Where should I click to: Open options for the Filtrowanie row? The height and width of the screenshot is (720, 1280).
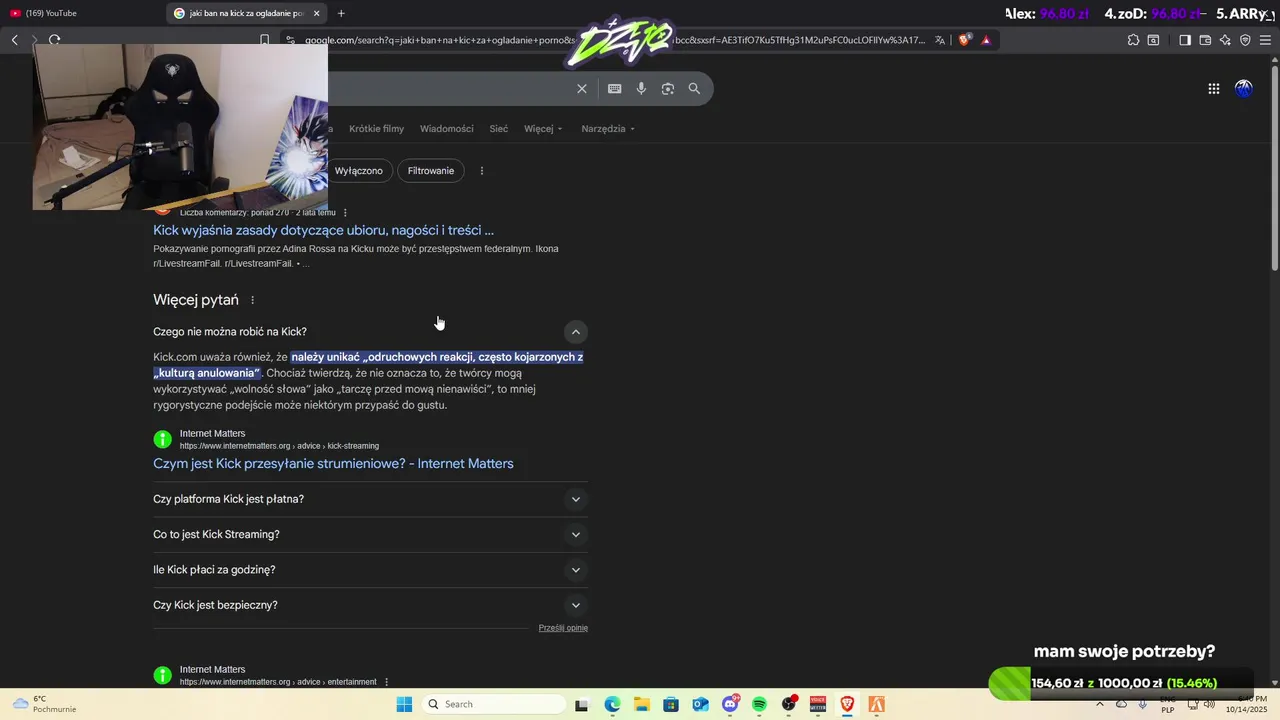(x=482, y=171)
